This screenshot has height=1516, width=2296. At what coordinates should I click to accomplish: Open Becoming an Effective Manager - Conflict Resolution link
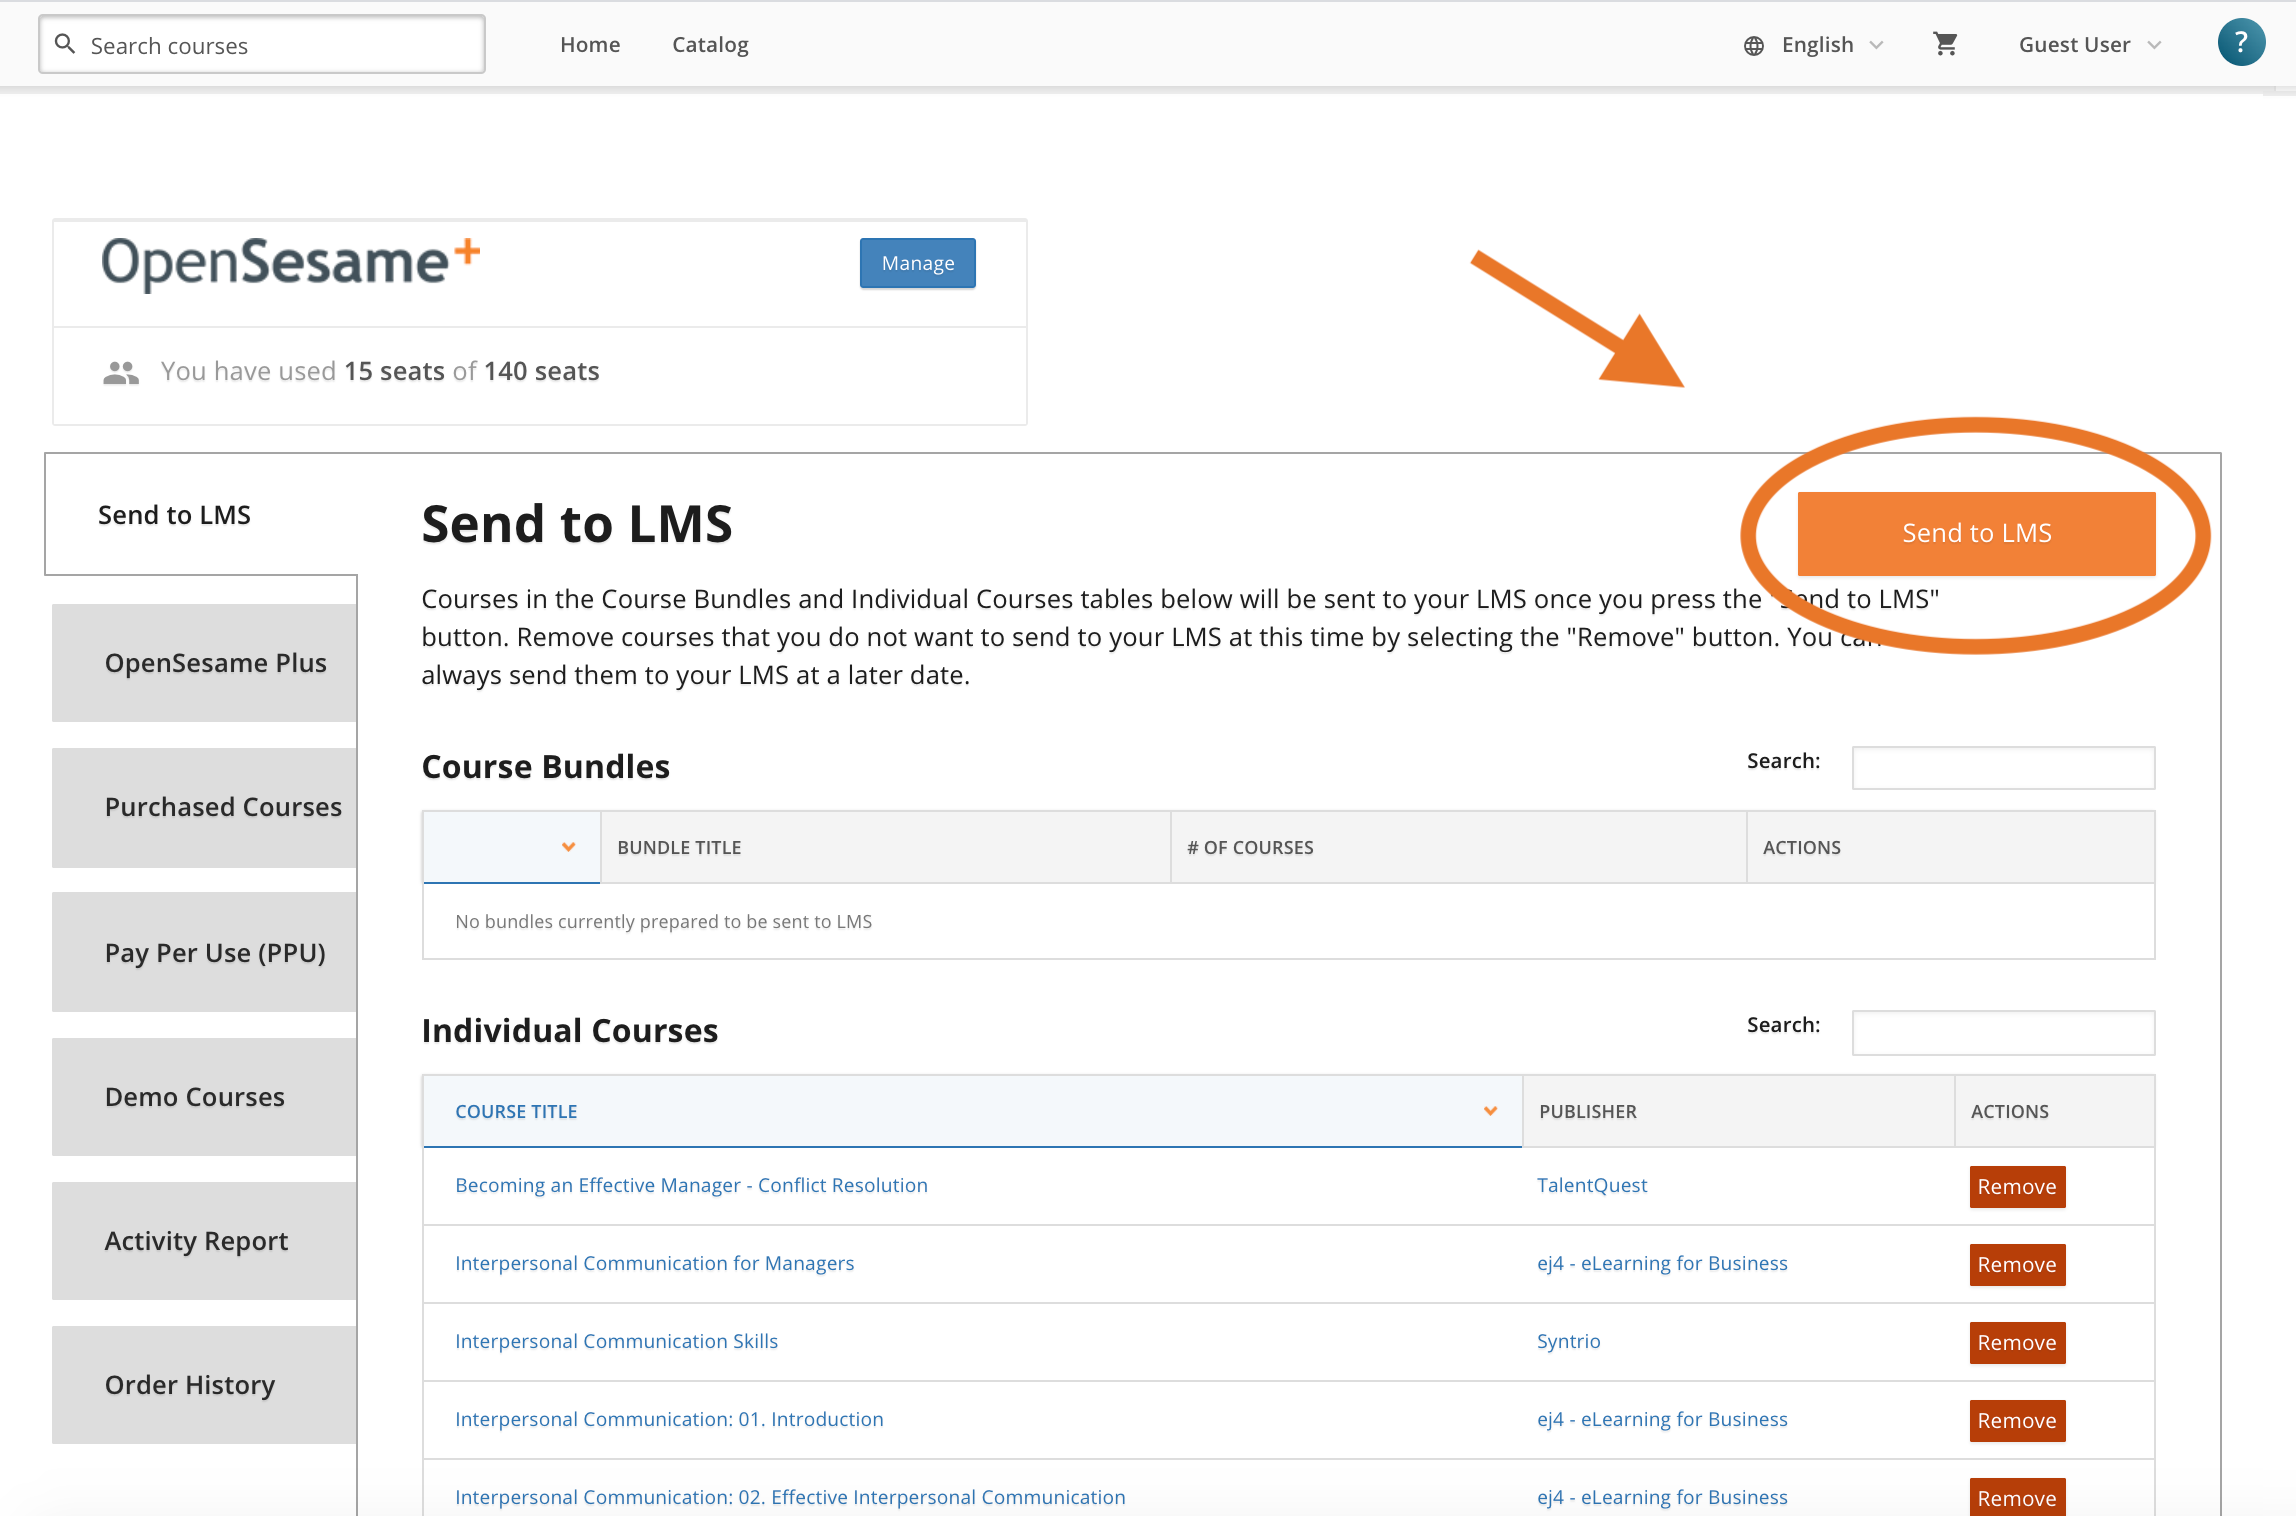pyautogui.click(x=691, y=1185)
